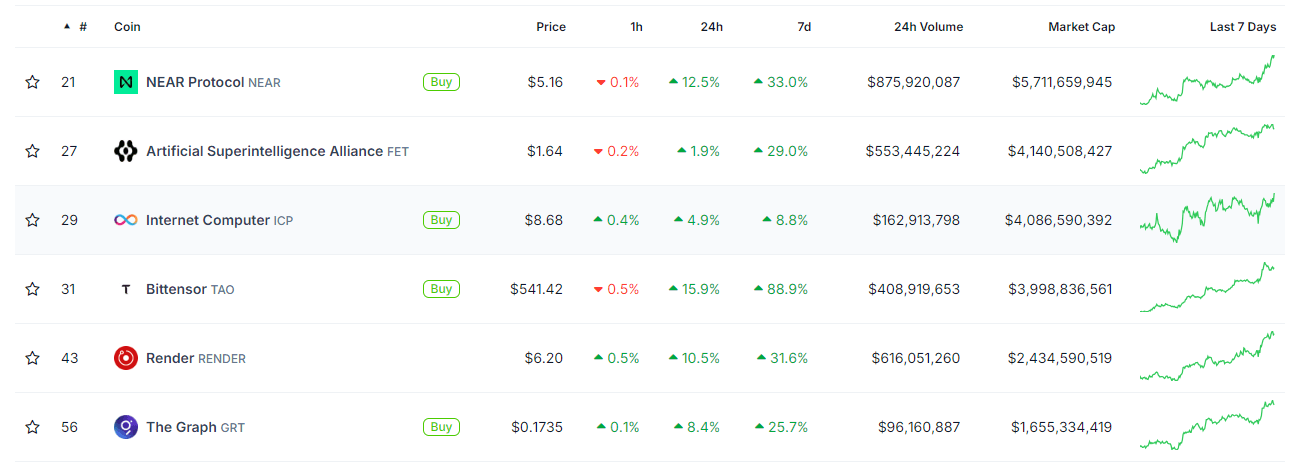Sort the table by Market Cap

[1081, 27]
